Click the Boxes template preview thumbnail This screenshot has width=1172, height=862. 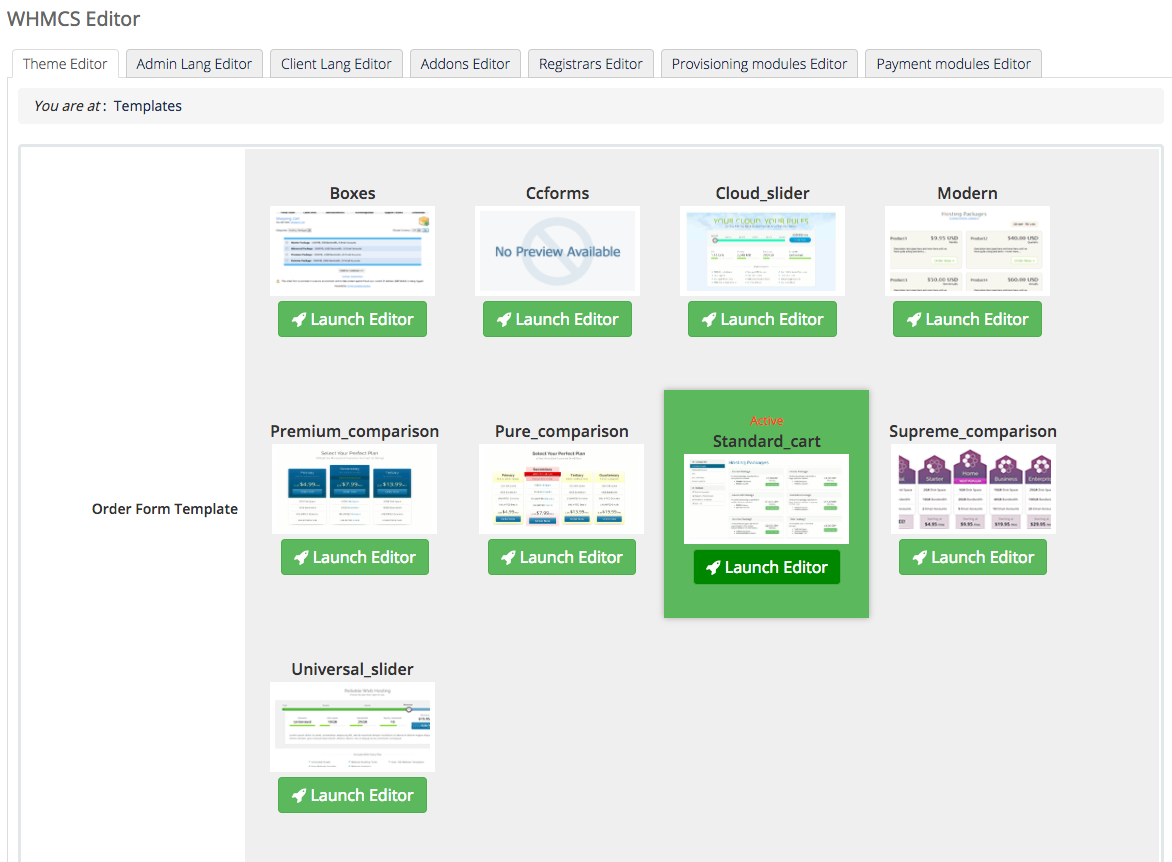pos(352,251)
